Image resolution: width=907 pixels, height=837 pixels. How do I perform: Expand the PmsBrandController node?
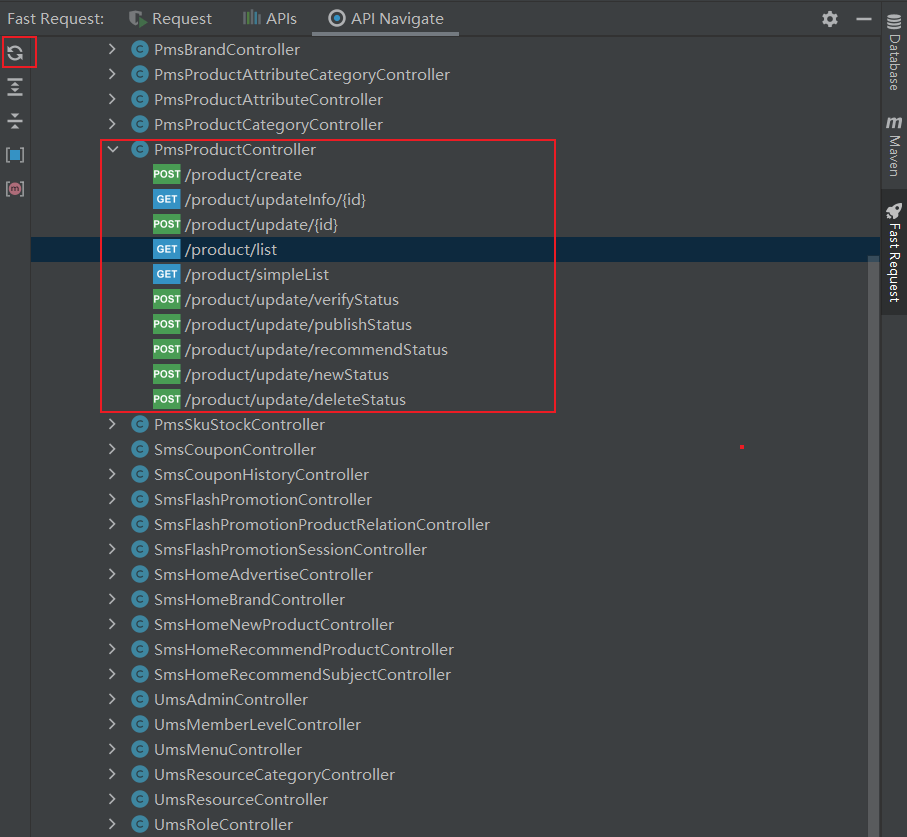coord(112,50)
